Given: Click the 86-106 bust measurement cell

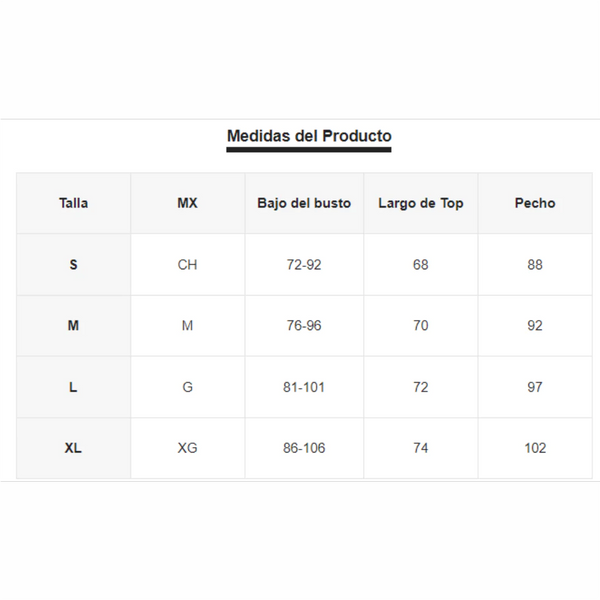Looking at the screenshot, I should (x=304, y=448).
